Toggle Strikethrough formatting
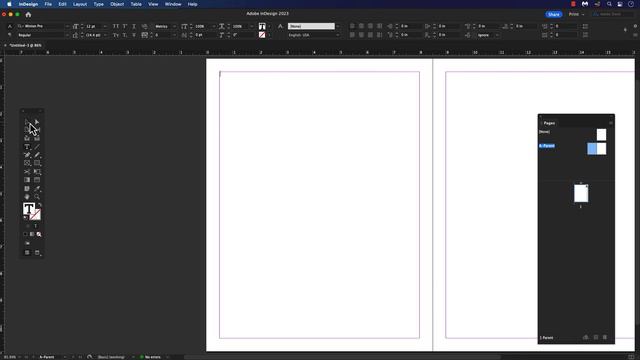640x360 pixels. click(134, 35)
